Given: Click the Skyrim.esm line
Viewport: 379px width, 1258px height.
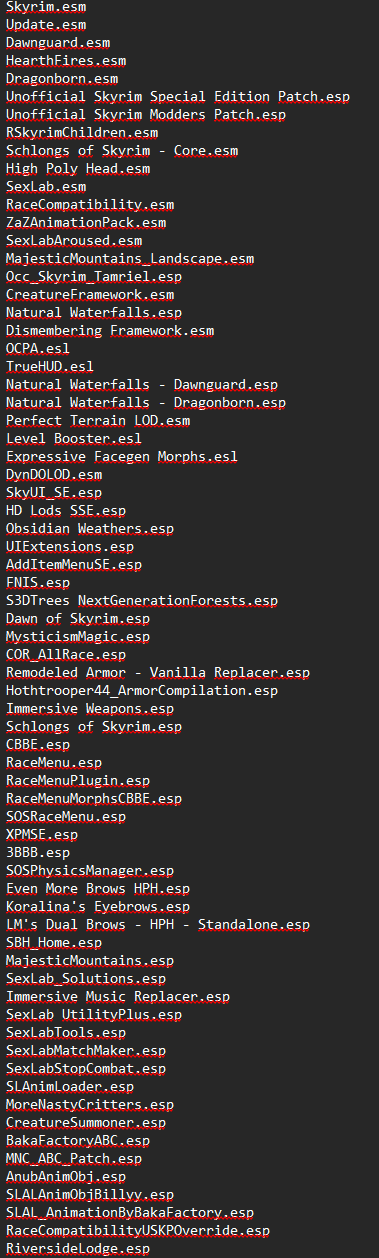Looking at the screenshot, I should click(46, 6).
